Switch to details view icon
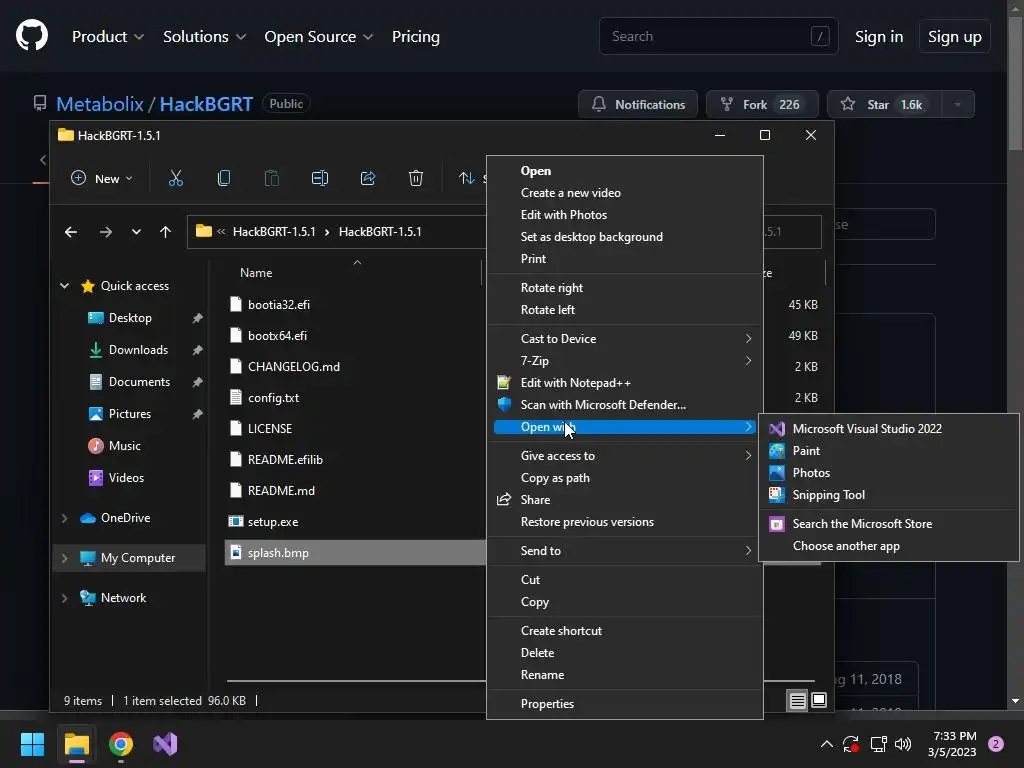 coord(797,701)
